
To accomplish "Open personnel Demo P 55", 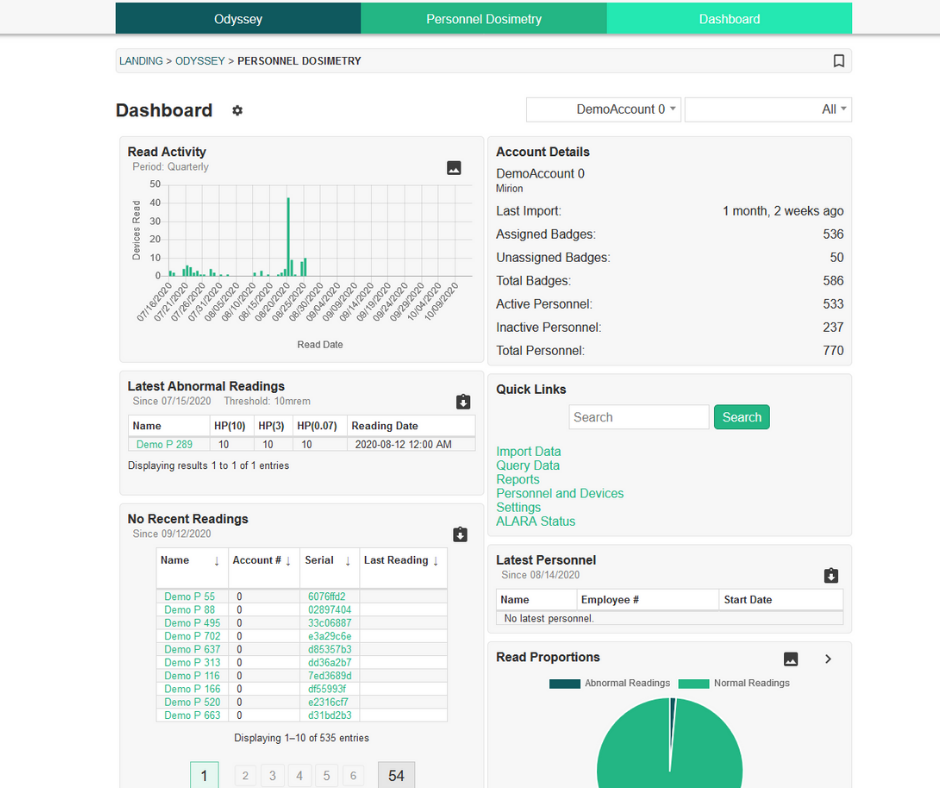I will [x=189, y=597].
